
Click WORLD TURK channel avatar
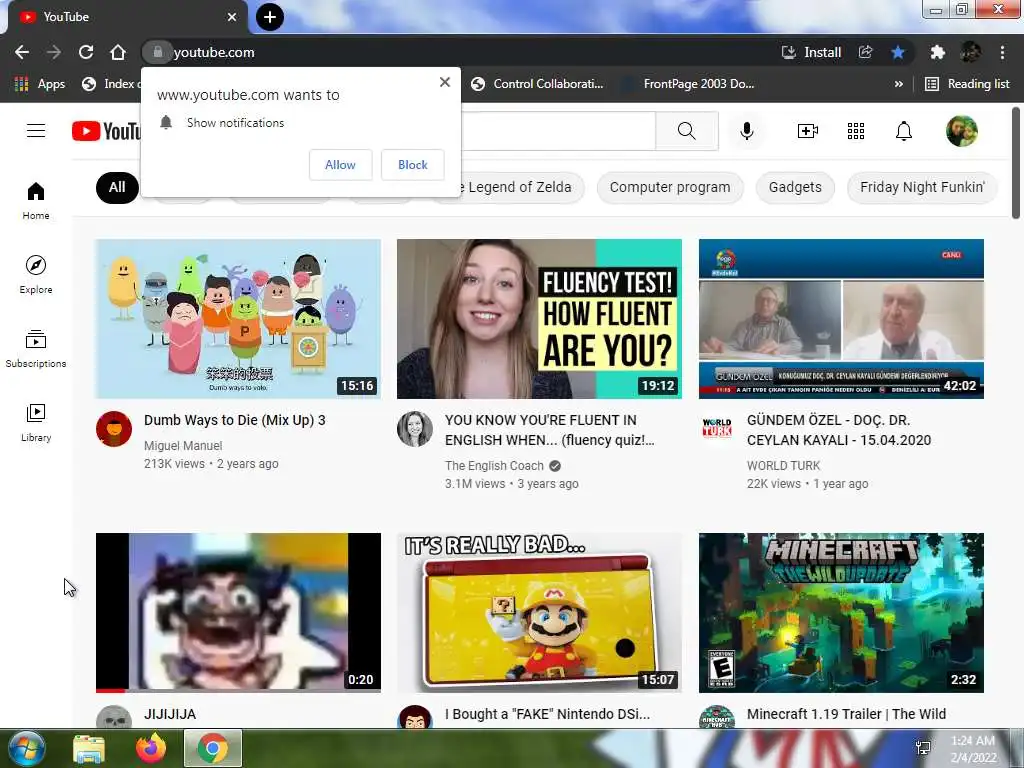coord(716,428)
